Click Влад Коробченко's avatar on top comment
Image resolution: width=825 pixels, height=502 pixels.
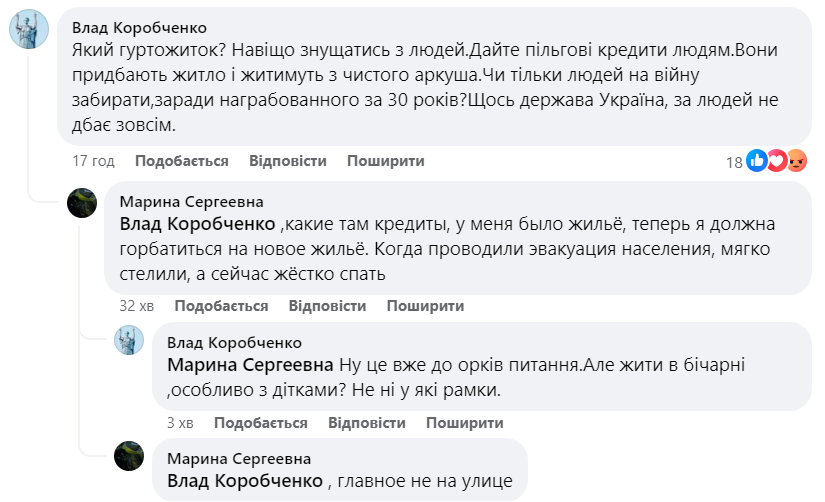29,29
